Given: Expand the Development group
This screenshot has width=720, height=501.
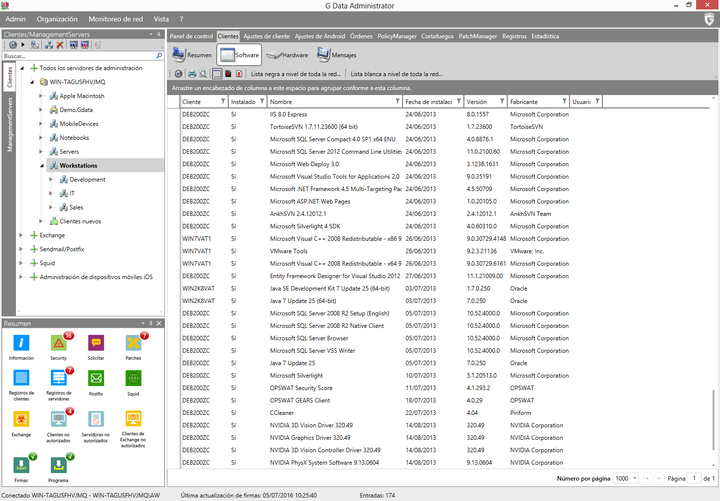Looking at the screenshot, I should click(51, 180).
